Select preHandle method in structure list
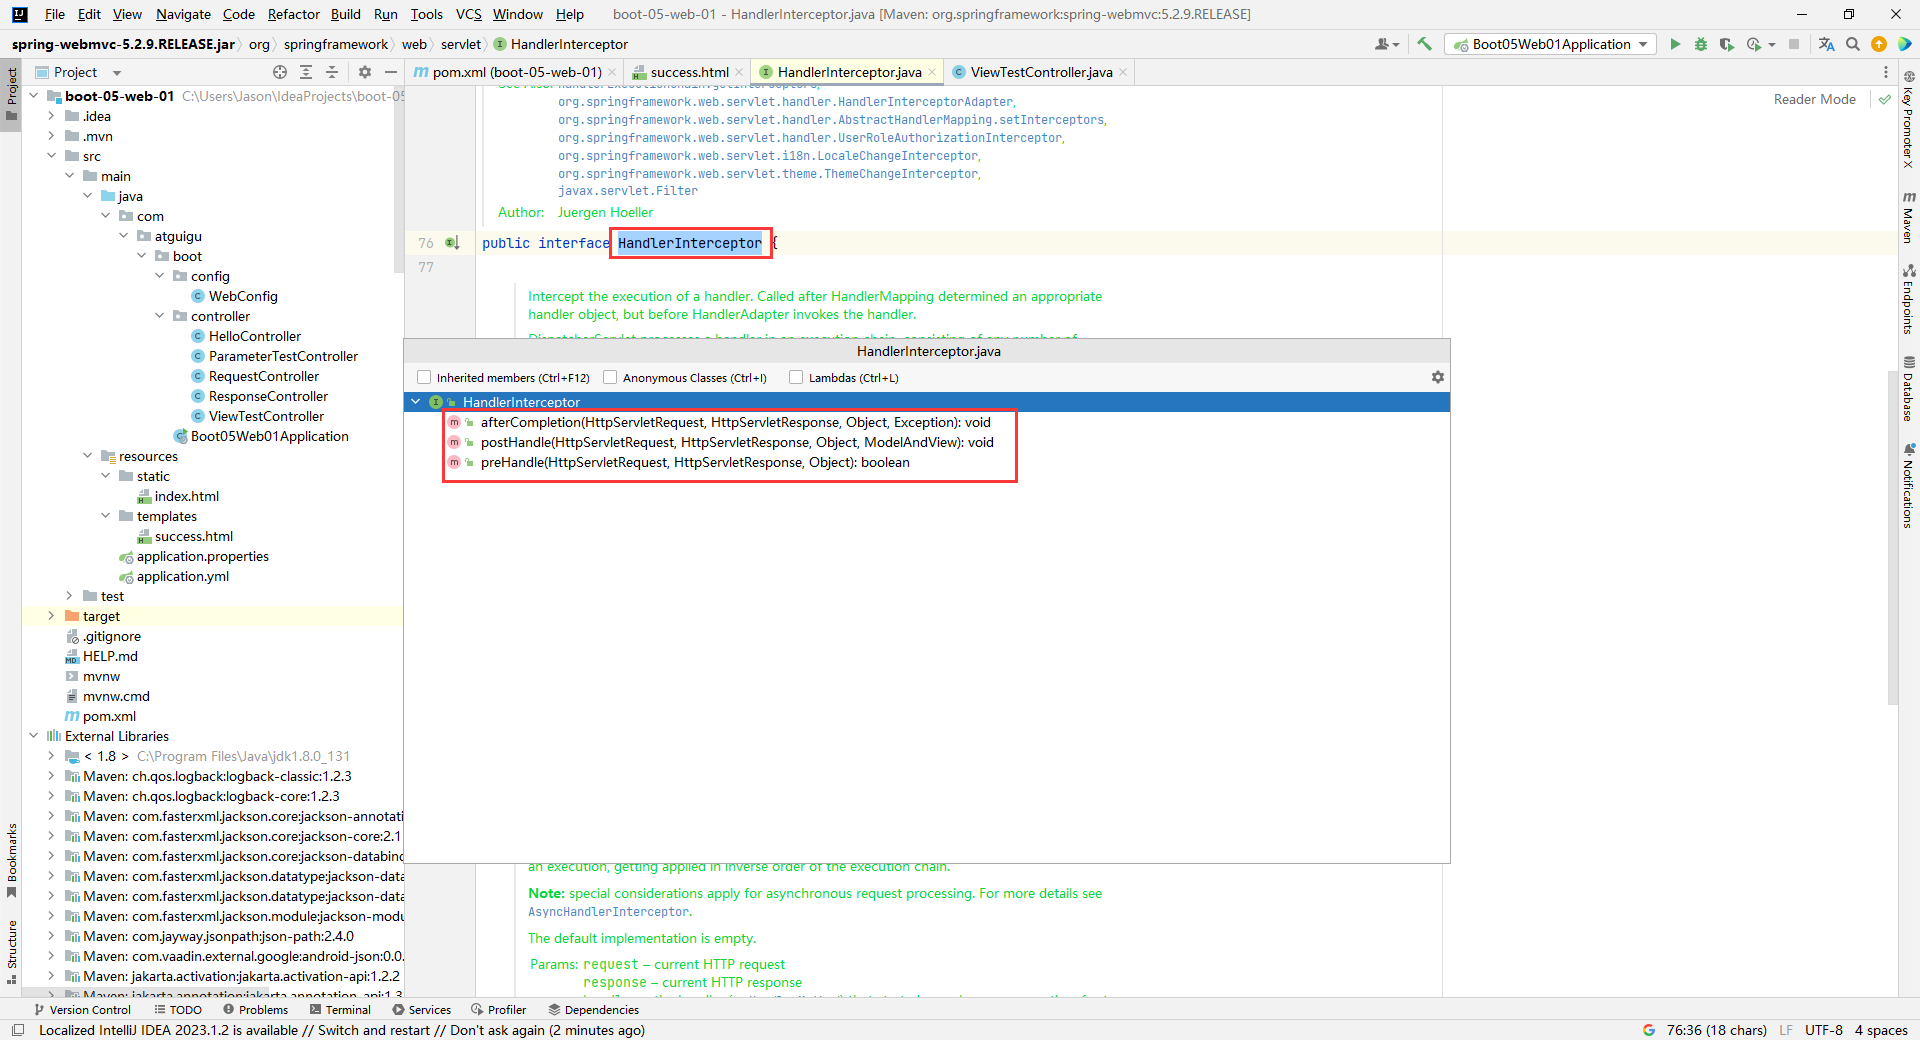The width and height of the screenshot is (1920, 1040). pos(694,462)
